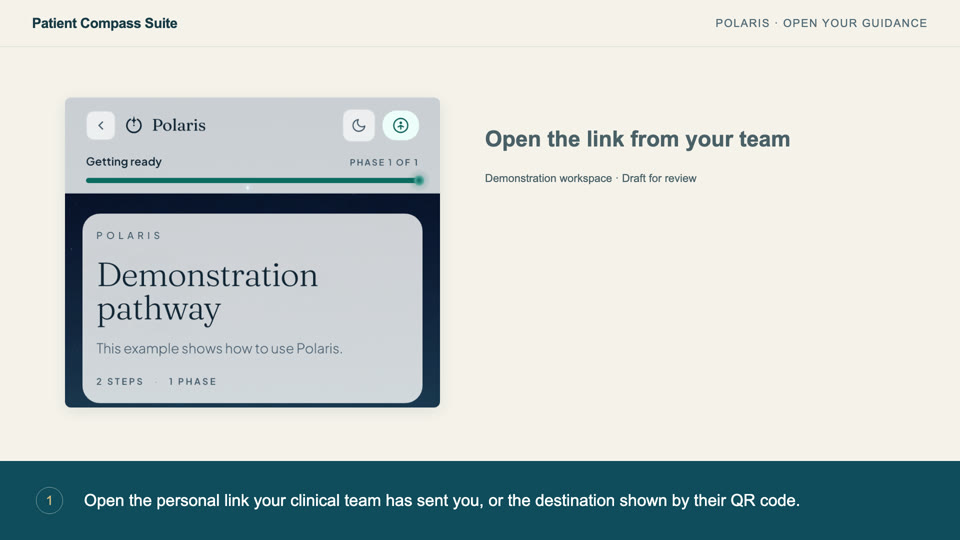960x540 pixels.
Task: Toggle dark mode with the moon icon
Action: [x=359, y=126]
